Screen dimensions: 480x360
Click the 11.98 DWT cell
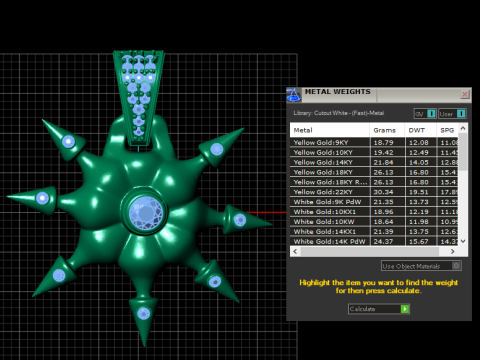(x=421, y=222)
